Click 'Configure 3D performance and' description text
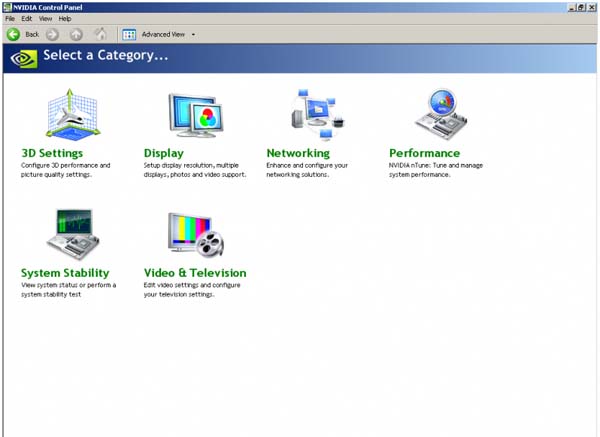Image resolution: width=600 pixels, height=437 pixels. [x=65, y=165]
